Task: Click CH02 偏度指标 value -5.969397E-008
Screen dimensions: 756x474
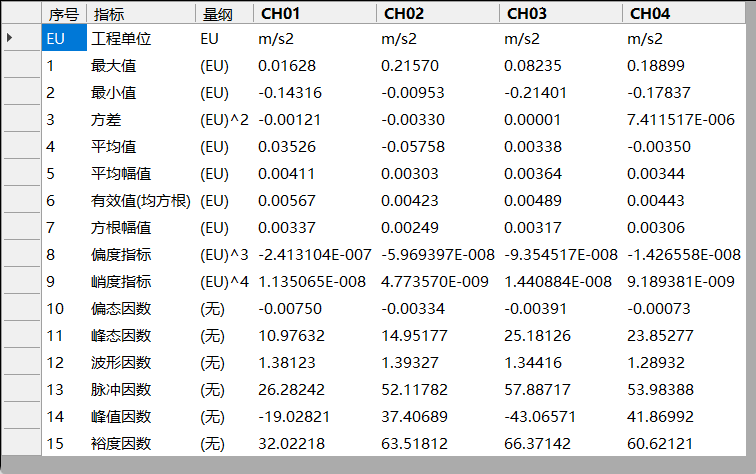Action: coord(436,254)
